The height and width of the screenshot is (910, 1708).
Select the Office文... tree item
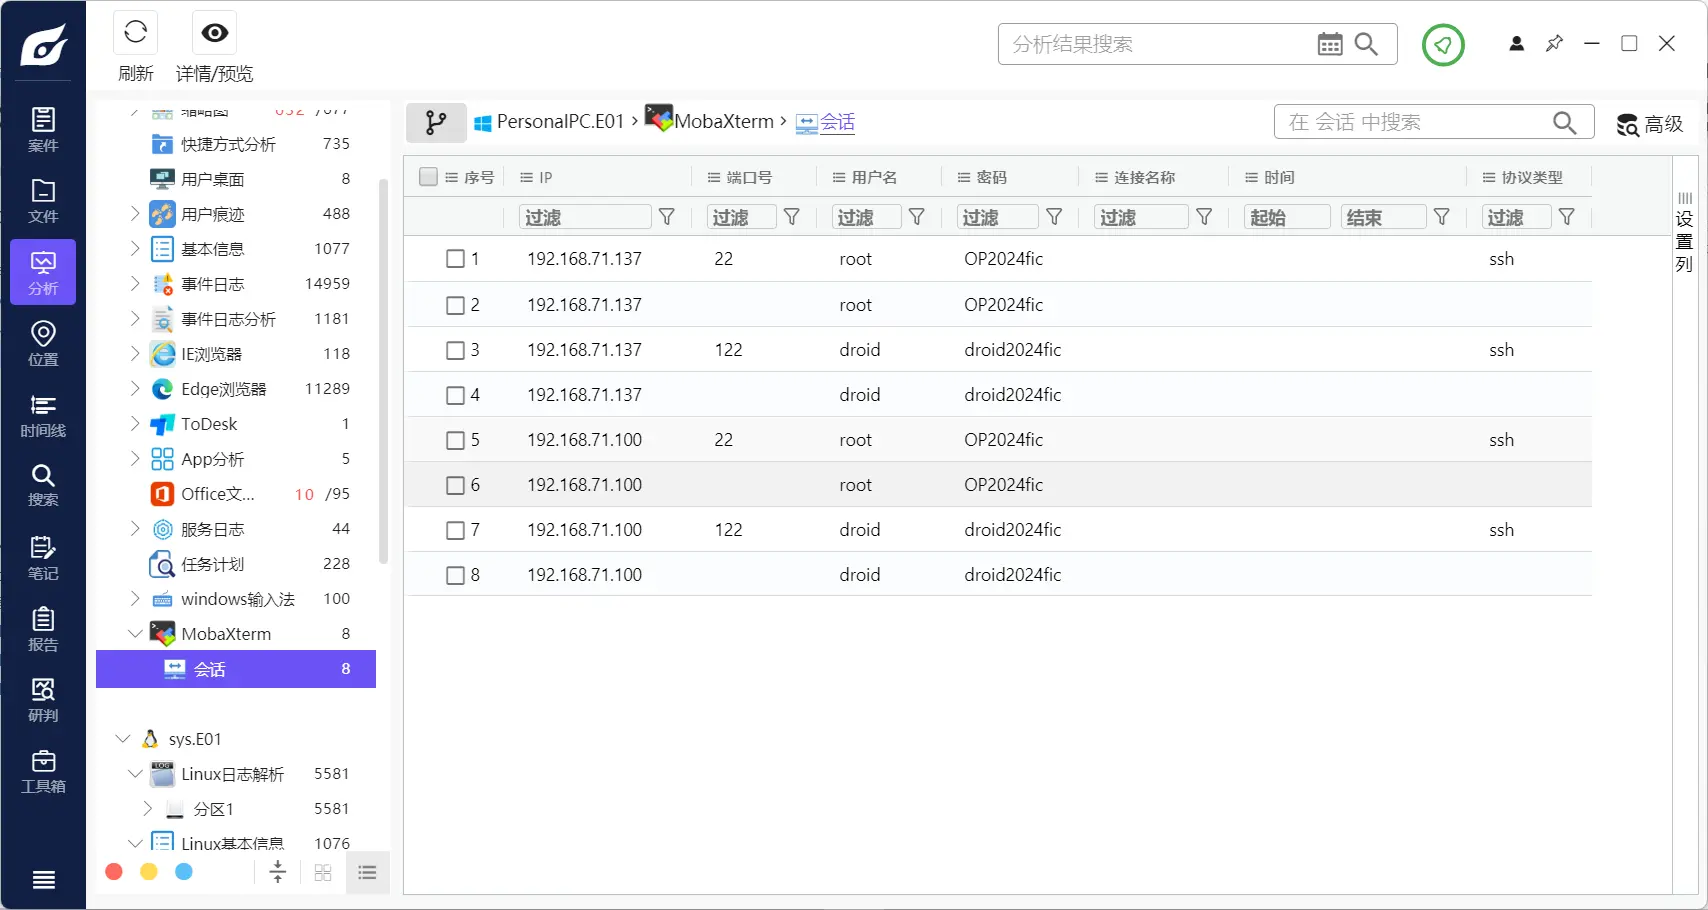tap(218, 494)
